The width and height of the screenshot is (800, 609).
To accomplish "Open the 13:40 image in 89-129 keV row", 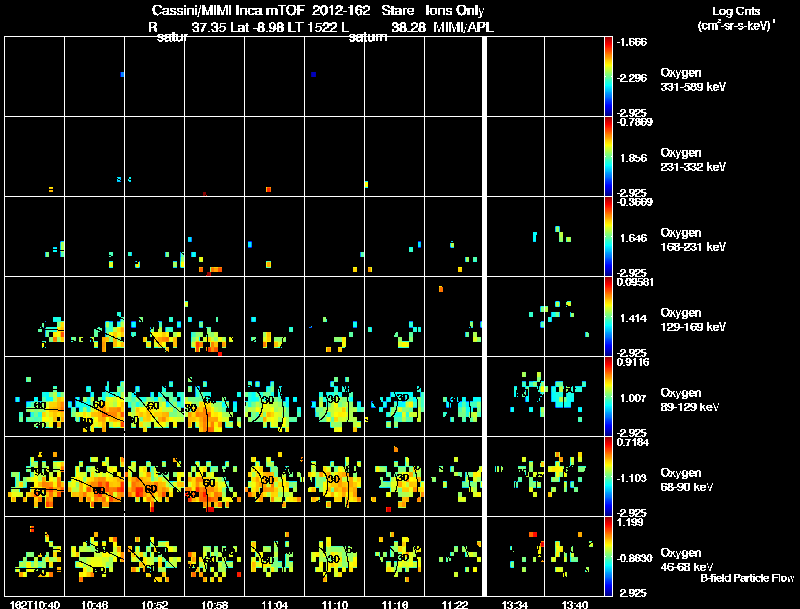I will point(574,396).
